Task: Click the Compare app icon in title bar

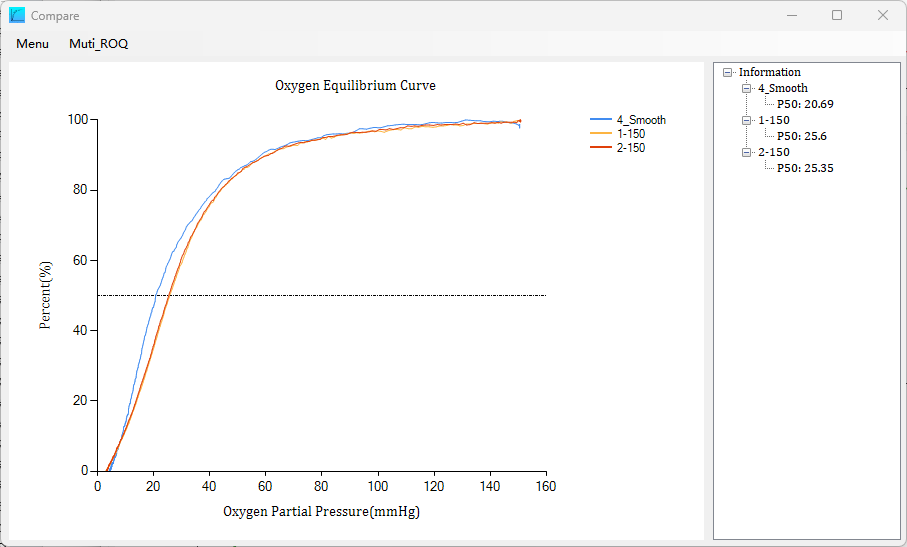Action: 17,15
